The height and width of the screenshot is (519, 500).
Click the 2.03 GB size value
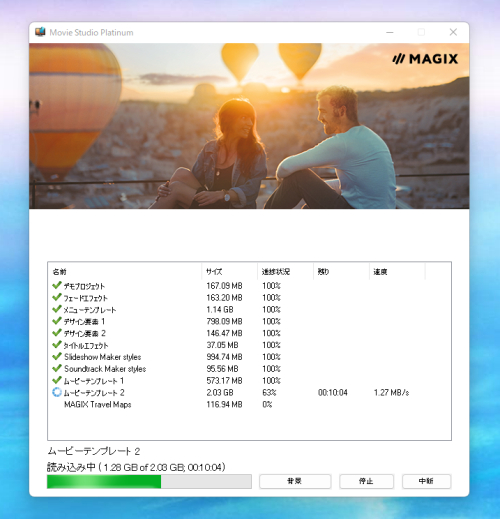[220, 393]
